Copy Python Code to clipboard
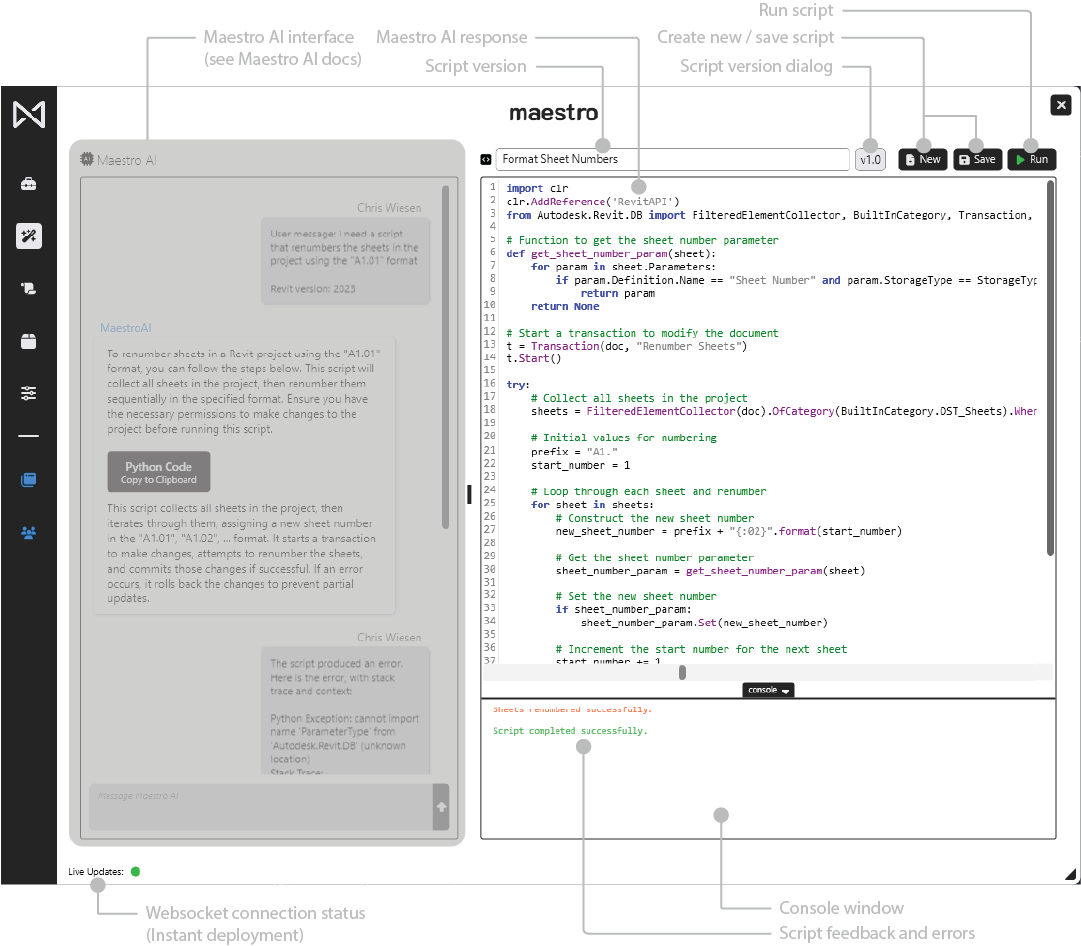Image resolution: width=1081 pixels, height=946 pixels. coord(159,472)
